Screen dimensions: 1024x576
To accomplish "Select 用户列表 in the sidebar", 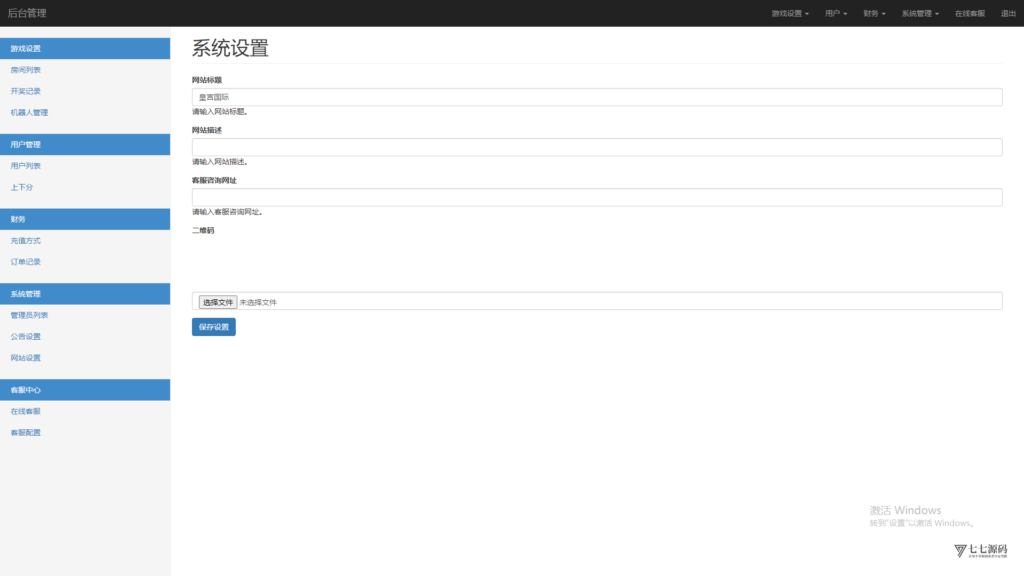I will point(26,166).
